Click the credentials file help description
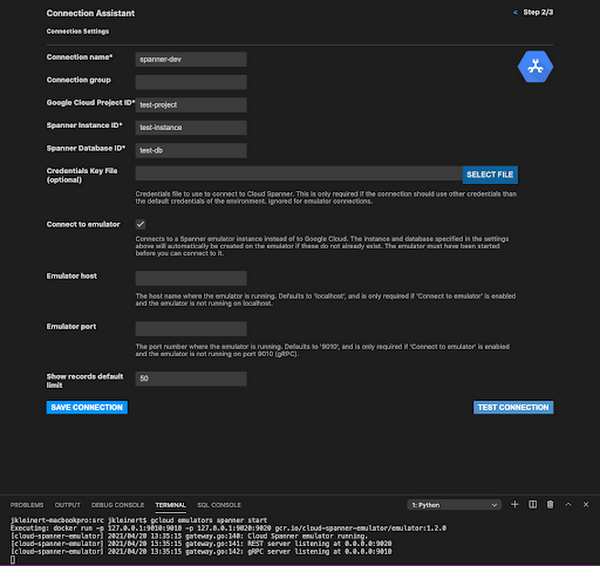 click(x=326, y=197)
